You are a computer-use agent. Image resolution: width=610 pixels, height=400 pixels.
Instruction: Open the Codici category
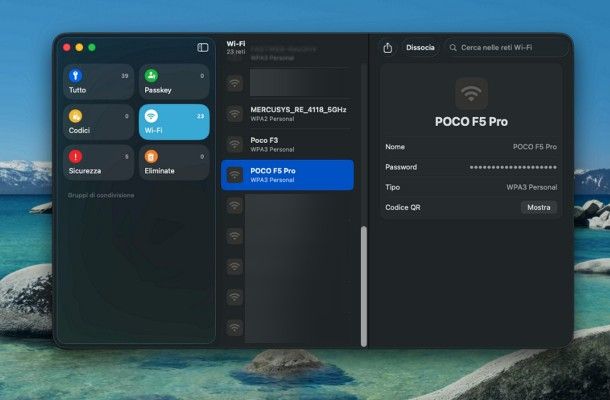coord(99,122)
